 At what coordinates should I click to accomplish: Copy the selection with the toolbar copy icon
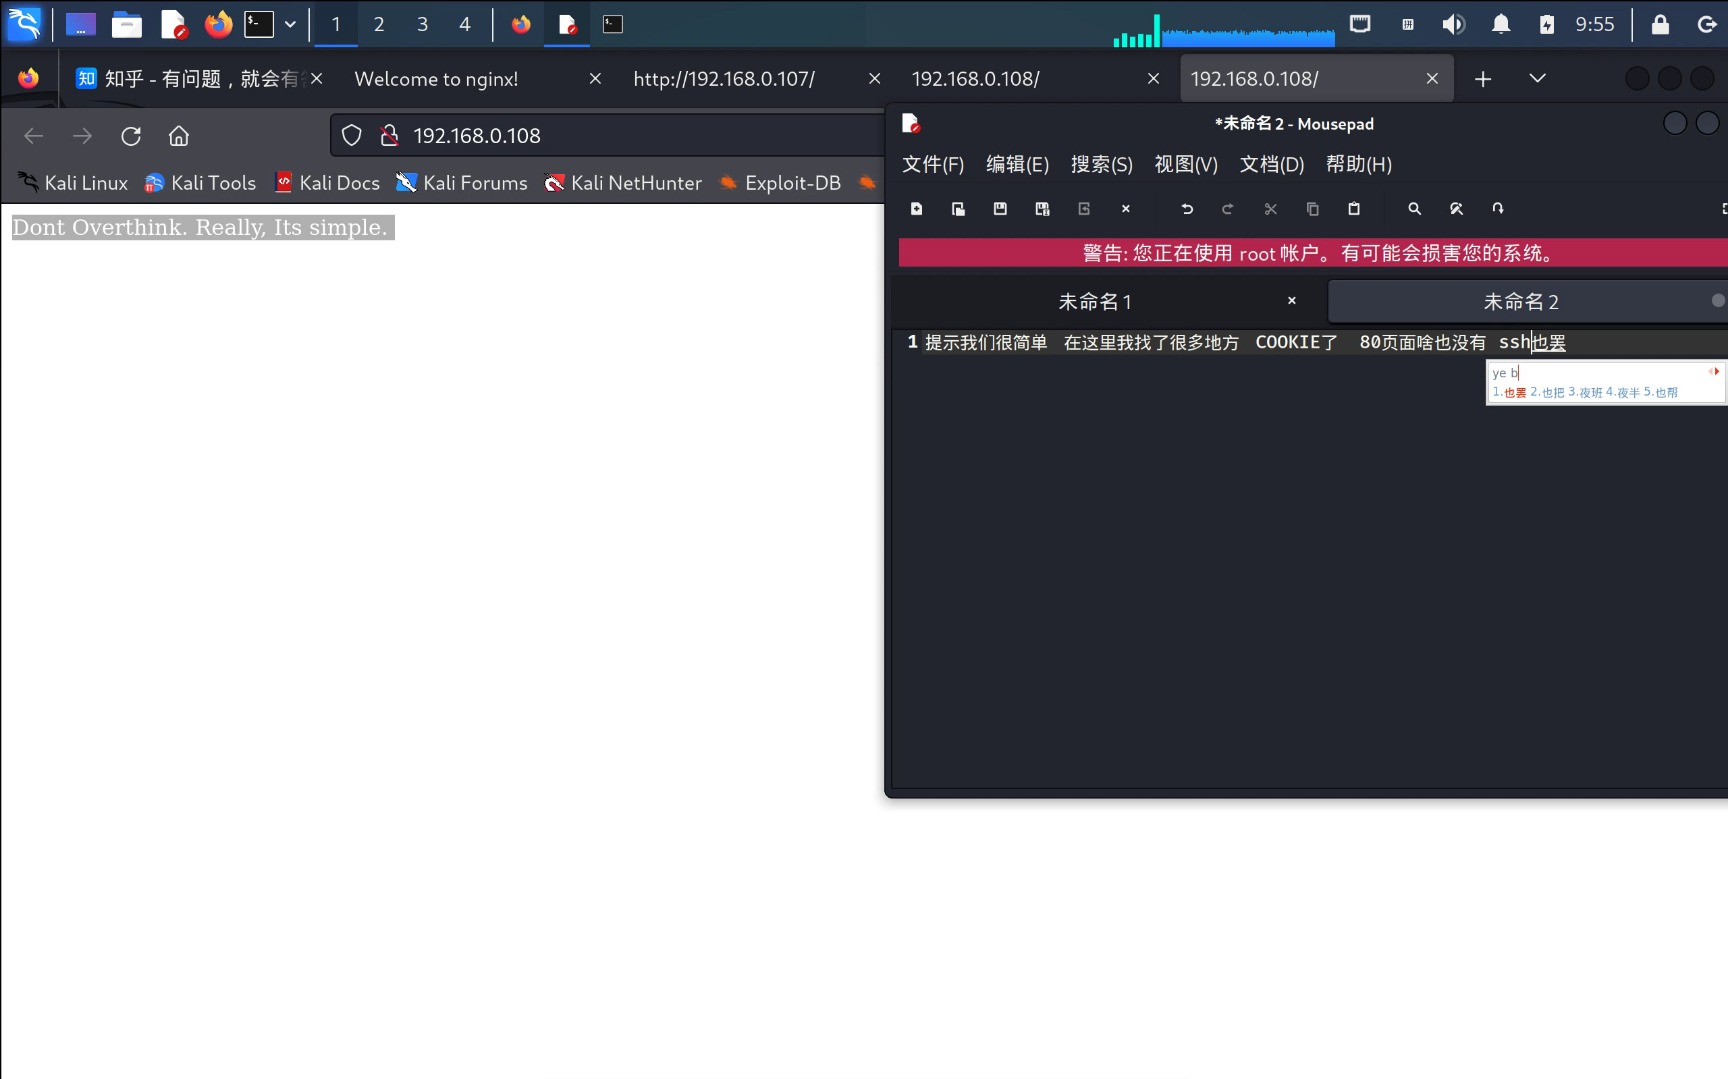pos(1313,209)
